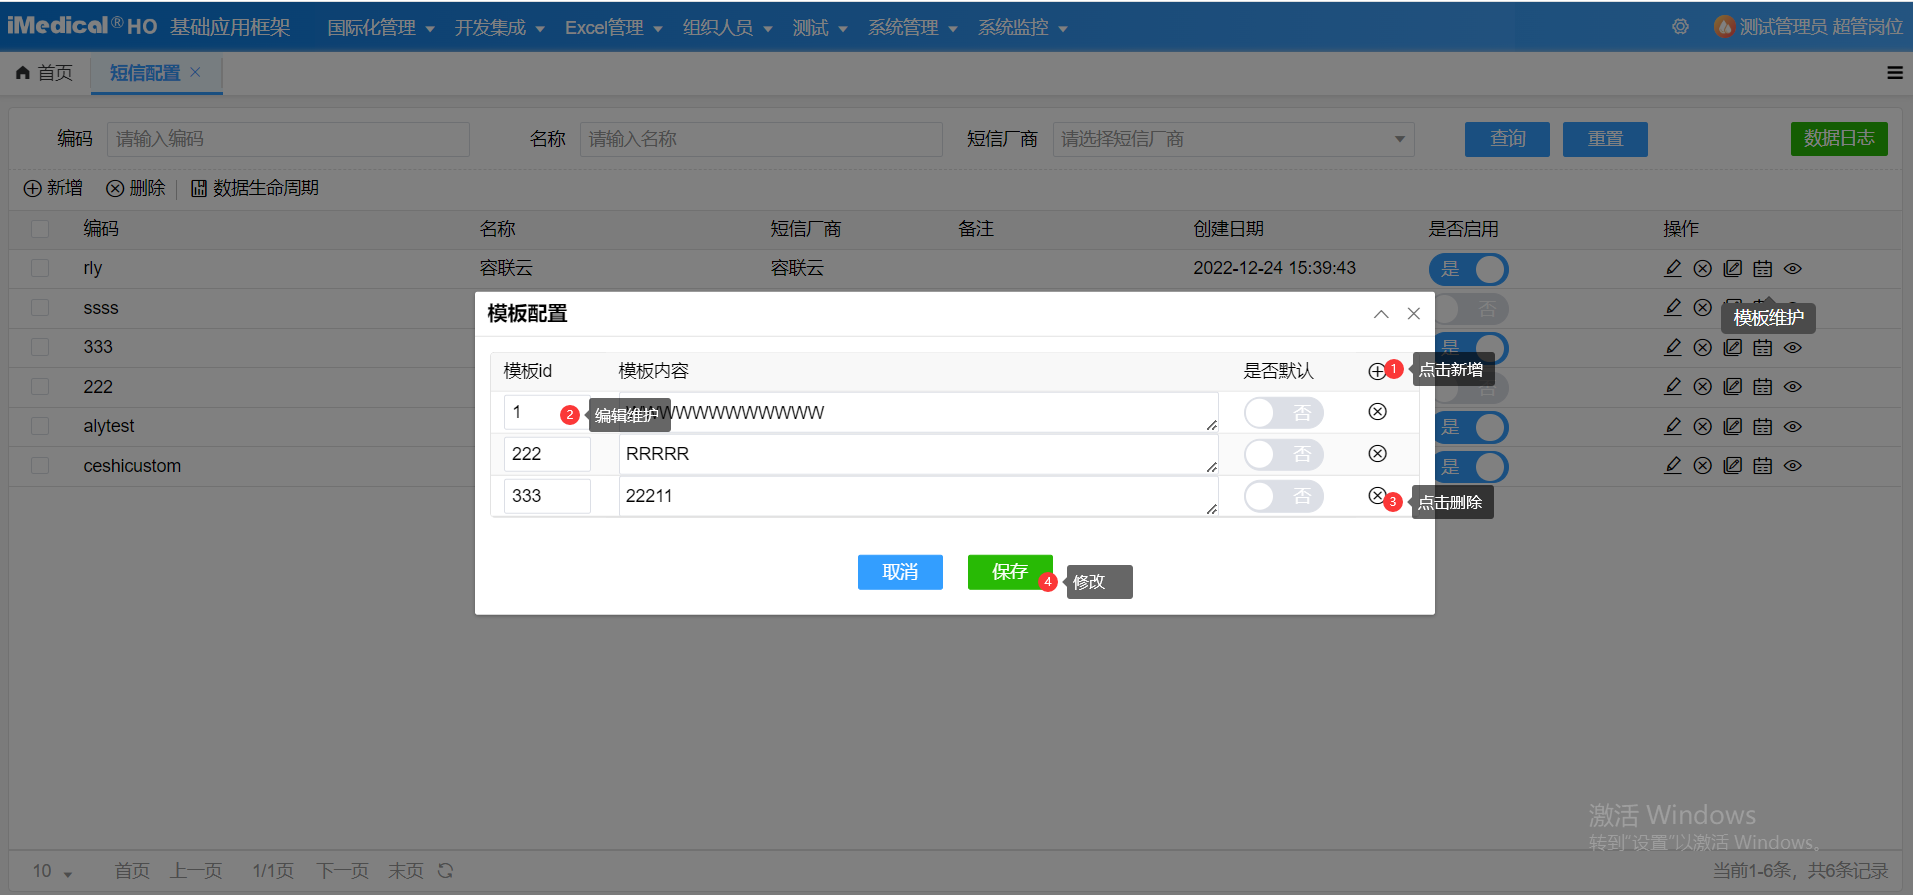Check the checkbox for row ceshicustom
Screen dimensions: 1920x895
click(40, 466)
